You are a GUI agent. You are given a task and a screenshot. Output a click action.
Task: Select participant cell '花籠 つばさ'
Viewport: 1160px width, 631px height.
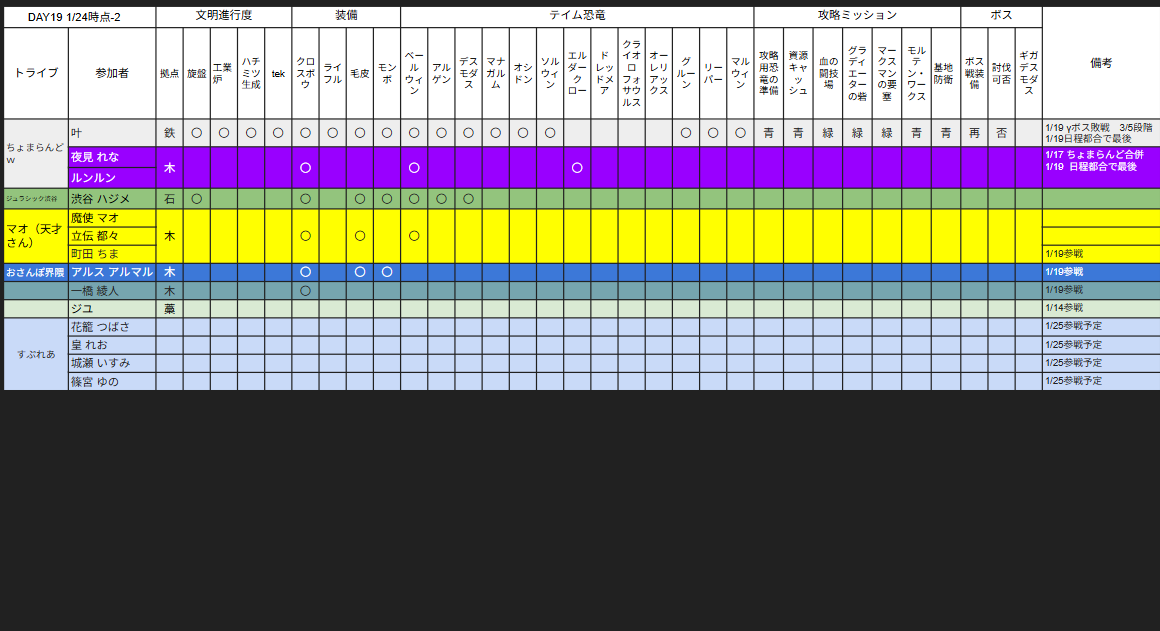click(x=112, y=327)
